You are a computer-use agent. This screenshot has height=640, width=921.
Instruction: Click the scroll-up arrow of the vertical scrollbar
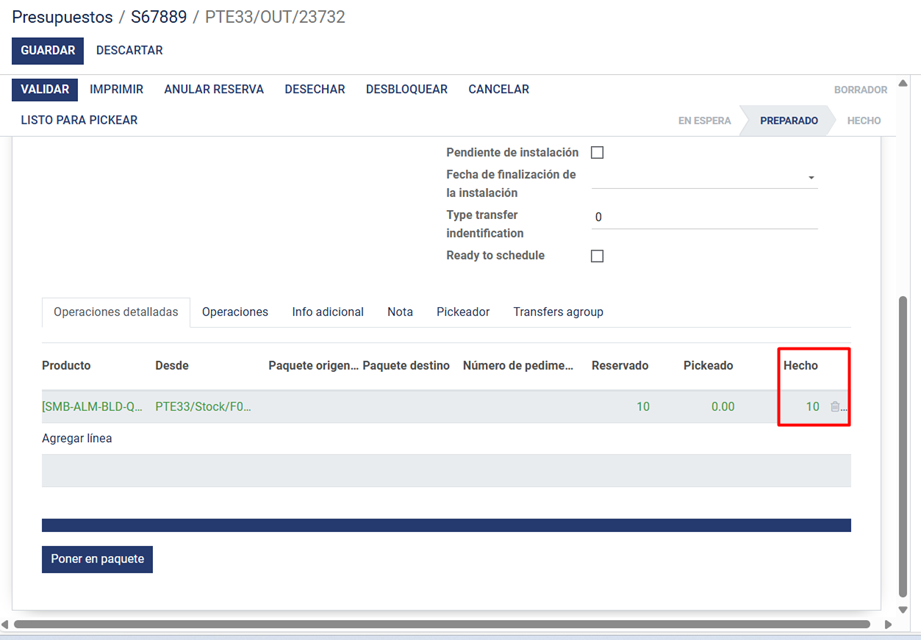click(x=903, y=83)
